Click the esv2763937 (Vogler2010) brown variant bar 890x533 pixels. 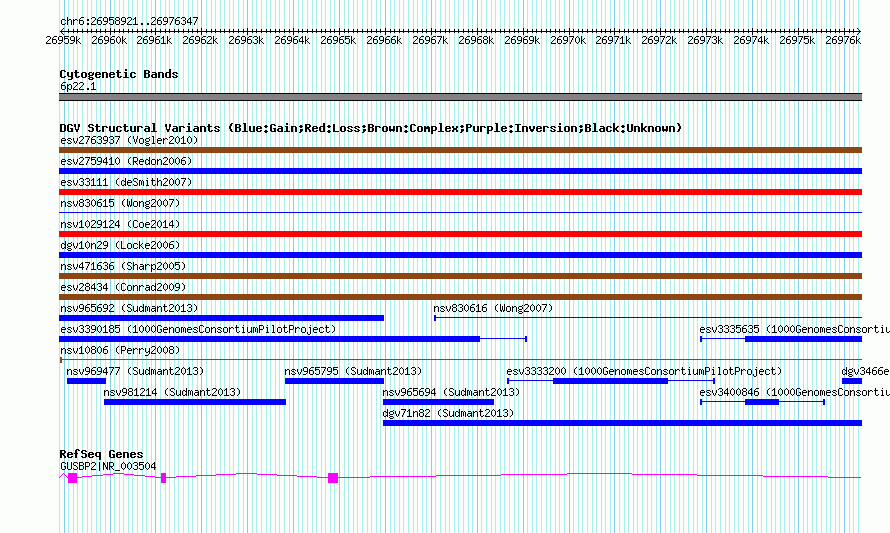pos(460,150)
